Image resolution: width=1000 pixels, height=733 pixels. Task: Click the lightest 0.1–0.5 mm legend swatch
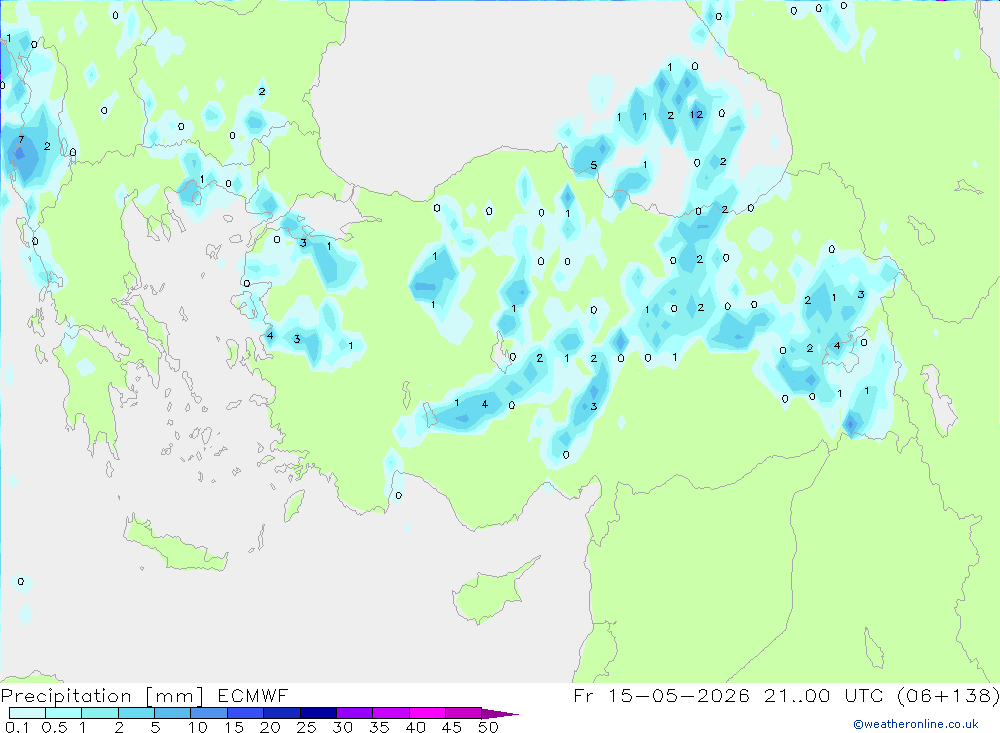(x=27, y=713)
